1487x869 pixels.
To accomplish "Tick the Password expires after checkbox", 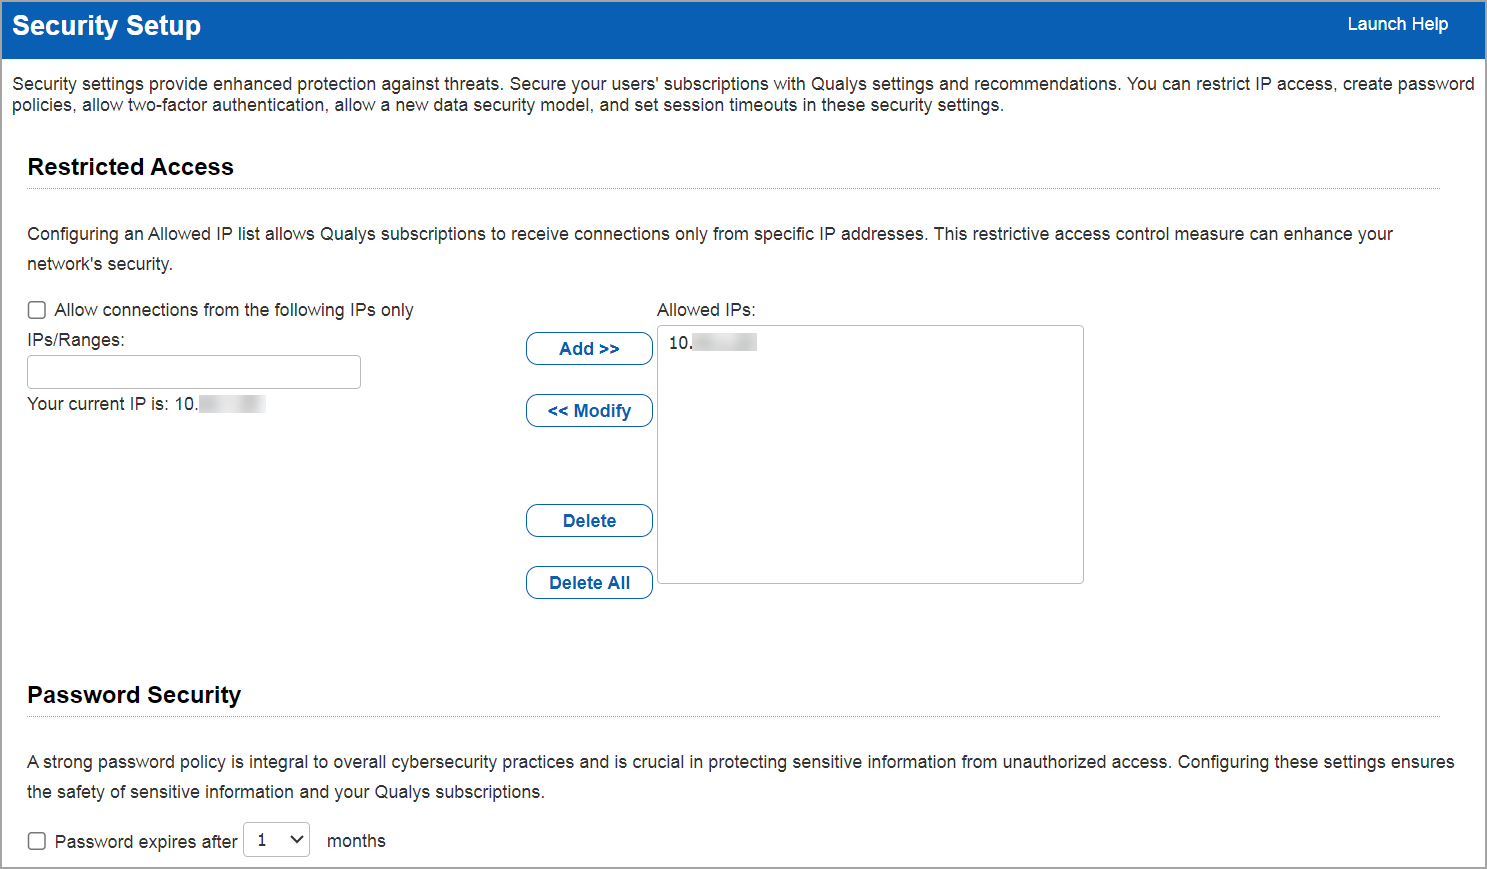I will 37,841.
